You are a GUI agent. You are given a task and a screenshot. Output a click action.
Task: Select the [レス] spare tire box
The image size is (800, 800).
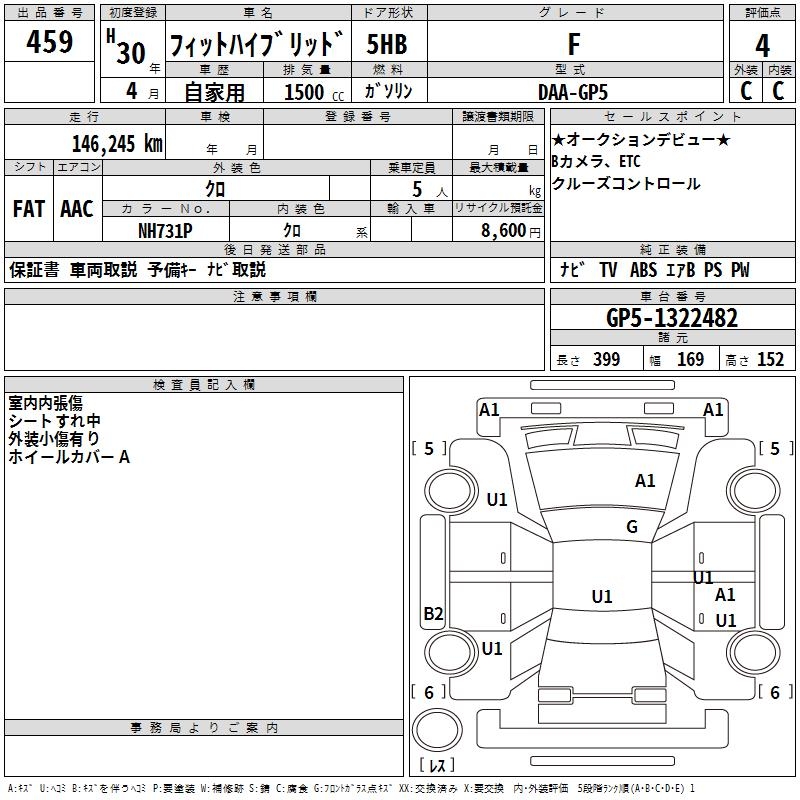(436, 766)
